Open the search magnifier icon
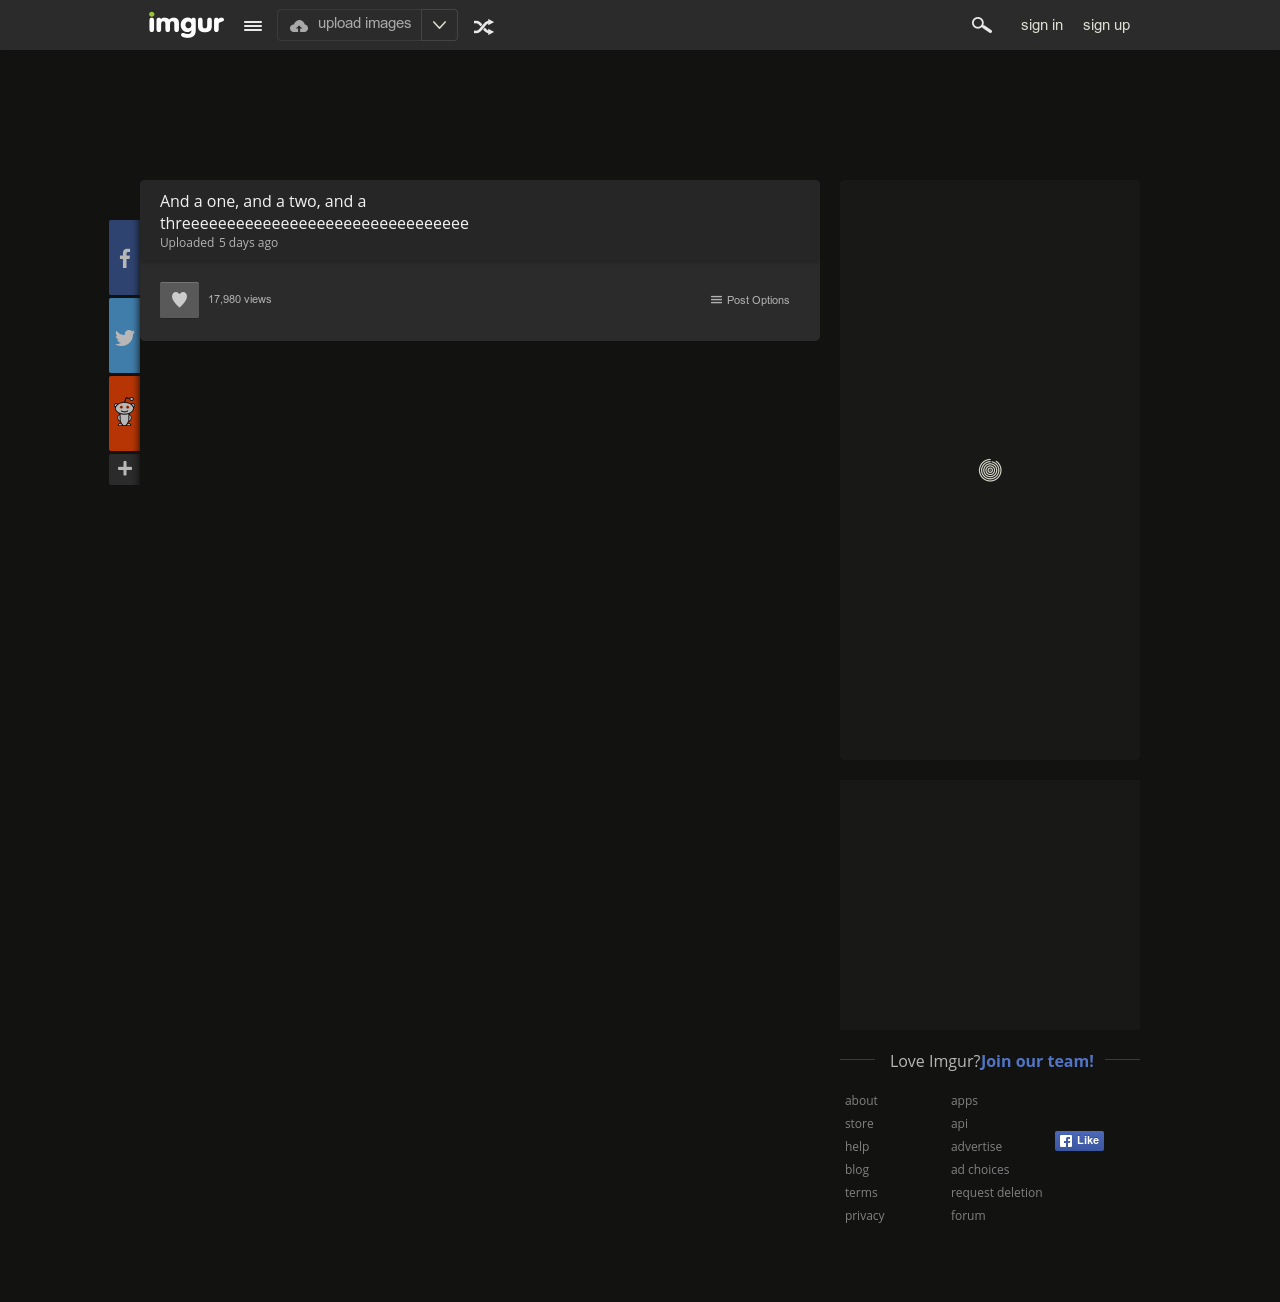This screenshot has height=1302, width=1280. (x=982, y=25)
